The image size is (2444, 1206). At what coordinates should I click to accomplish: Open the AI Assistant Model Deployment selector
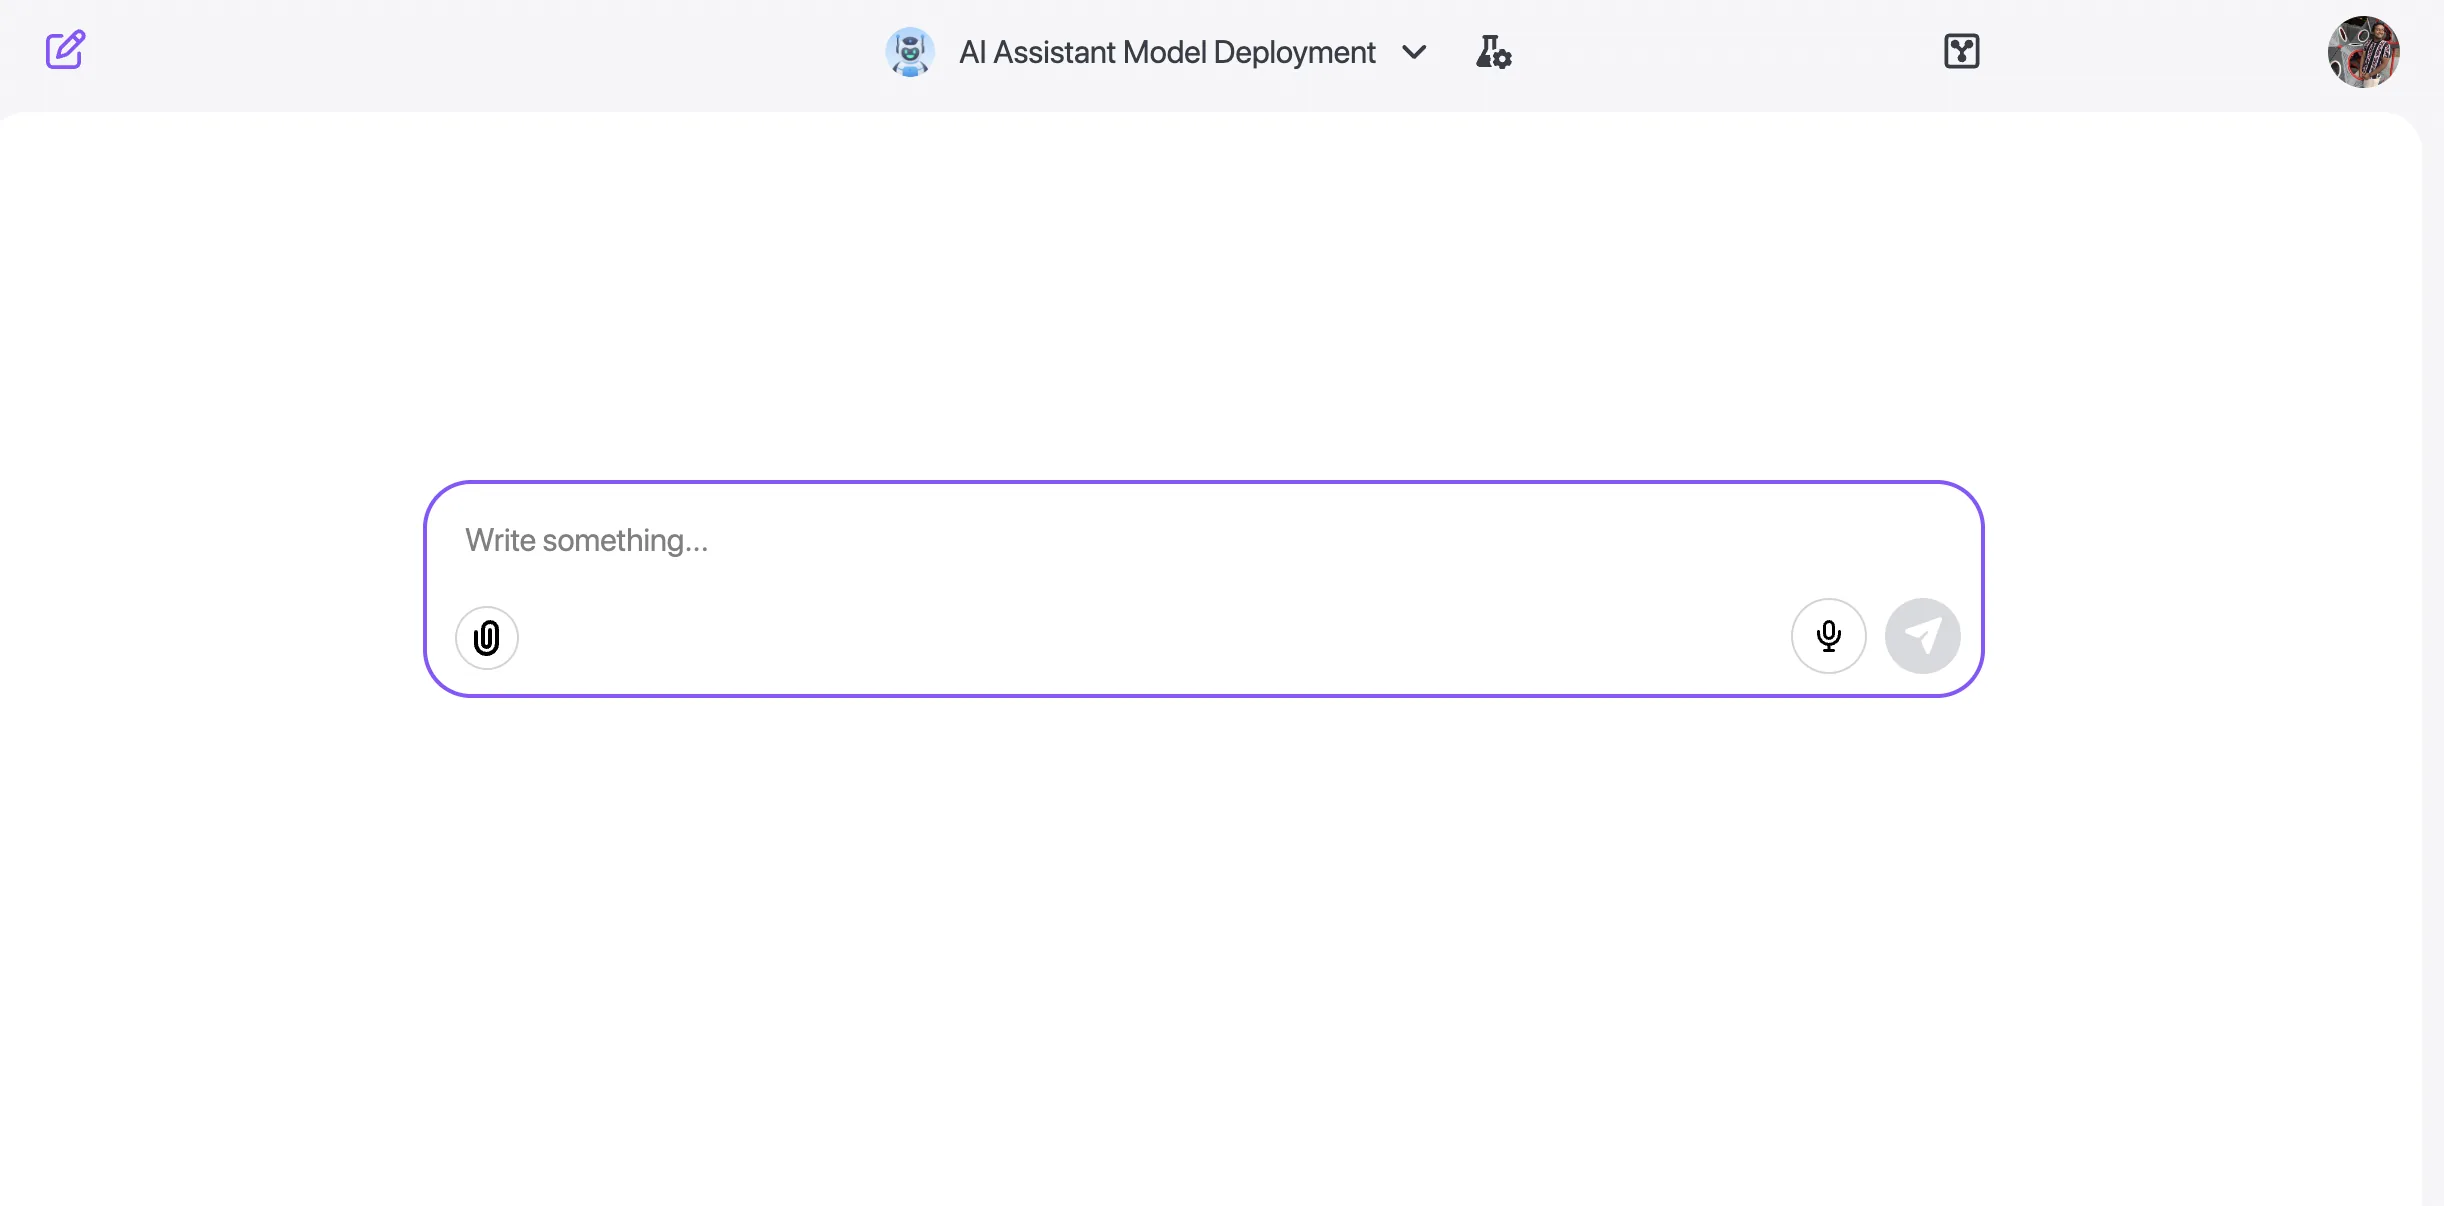[x=1156, y=52]
